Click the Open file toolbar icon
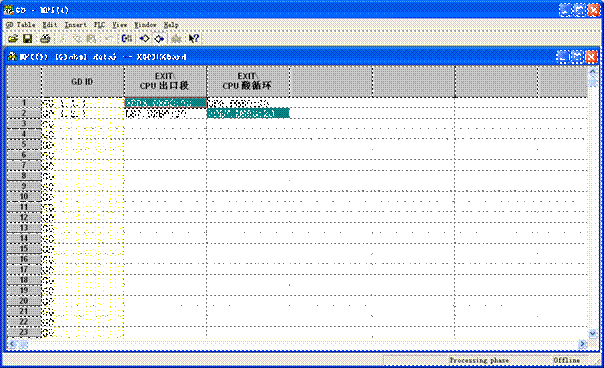Screen dimensions: 604x368 [13, 39]
